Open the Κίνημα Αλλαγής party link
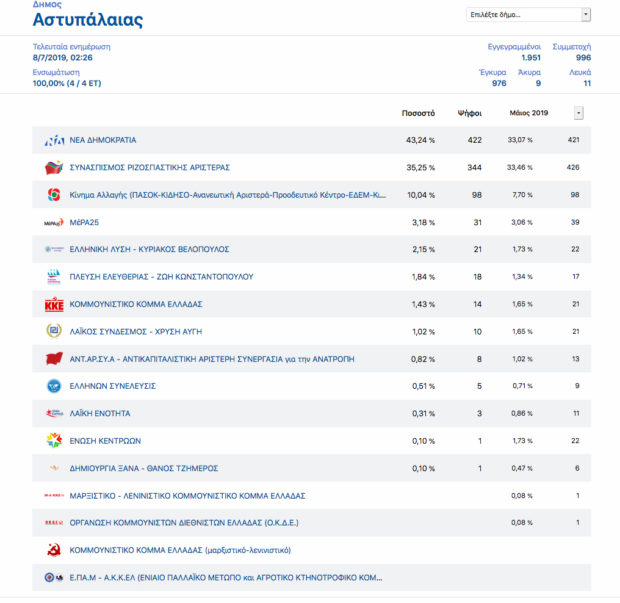This screenshot has width=620, height=603. tap(228, 195)
